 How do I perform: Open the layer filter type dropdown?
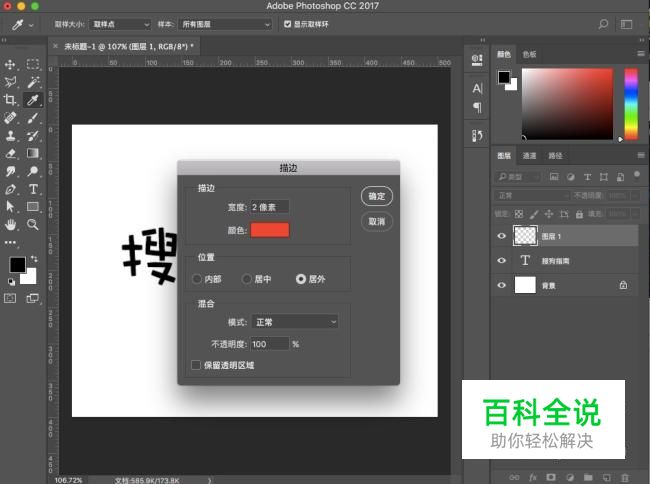(x=518, y=177)
